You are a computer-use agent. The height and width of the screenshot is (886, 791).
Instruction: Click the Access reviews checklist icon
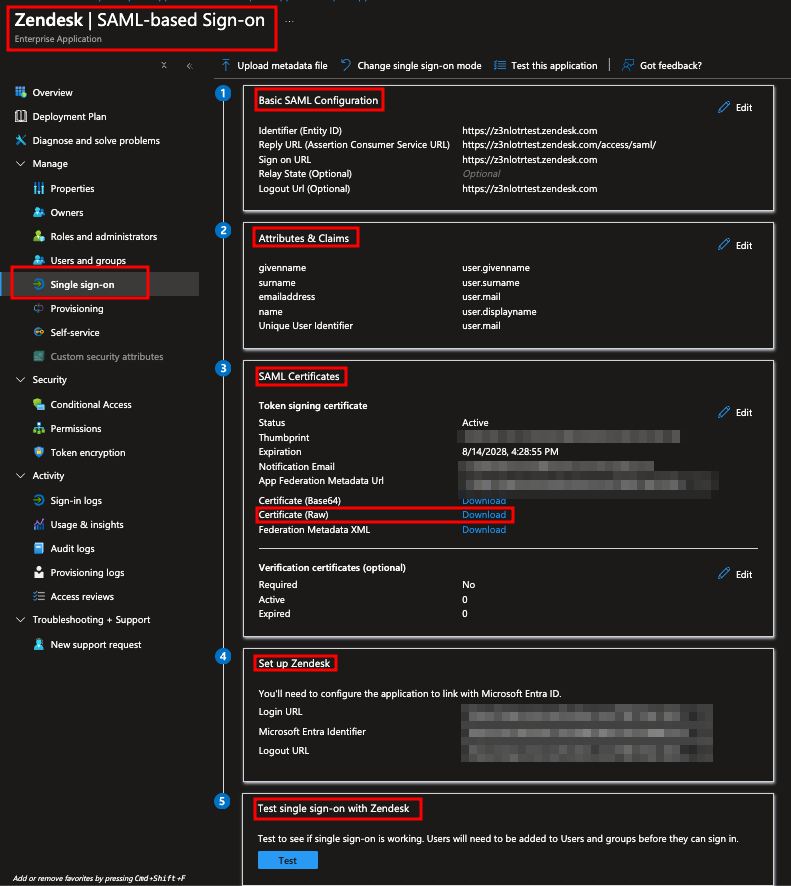pyautogui.click(x=39, y=596)
